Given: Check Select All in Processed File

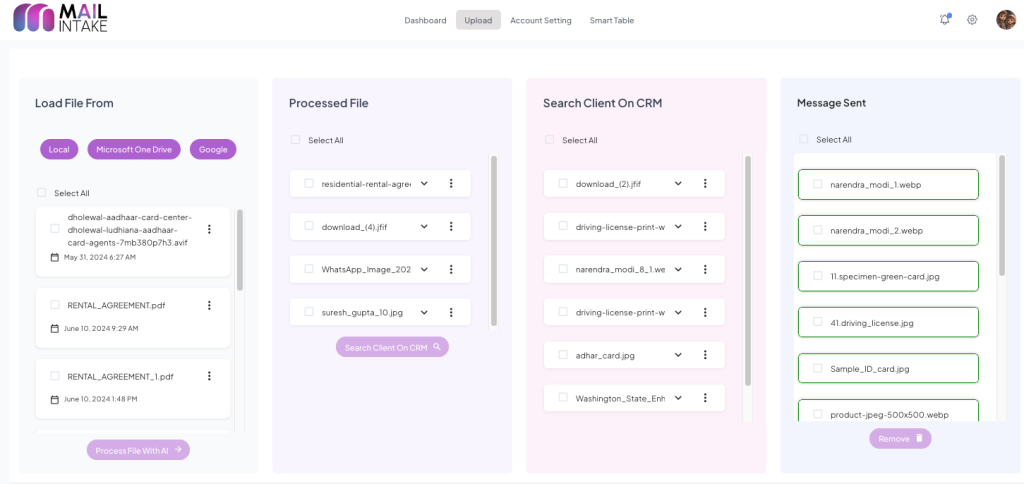Looking at the screenshot, I should [x=295, y=140].
